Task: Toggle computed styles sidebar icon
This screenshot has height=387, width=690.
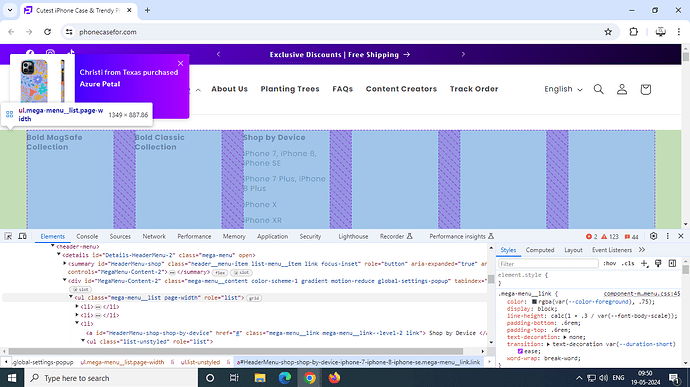Action: click(x=672, y=263)
